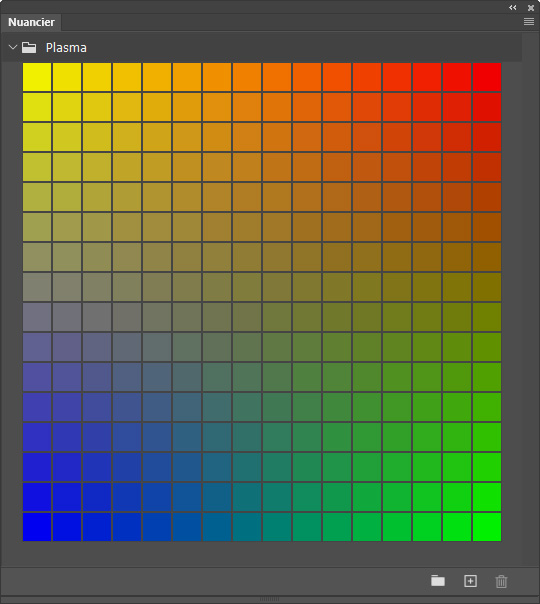Select the Plasma group name
The height and width of the screenshot is (604, 540).
[66, 48]
